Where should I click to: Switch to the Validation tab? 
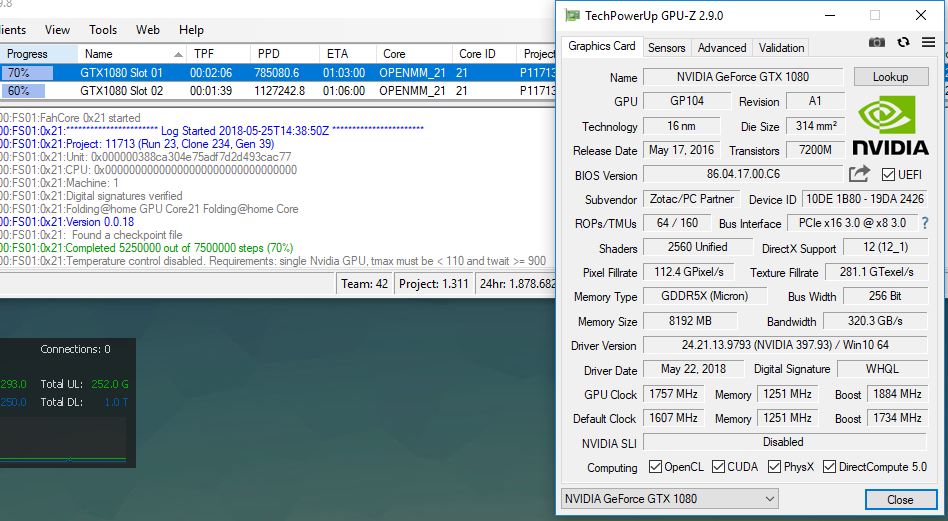(781, 48)
